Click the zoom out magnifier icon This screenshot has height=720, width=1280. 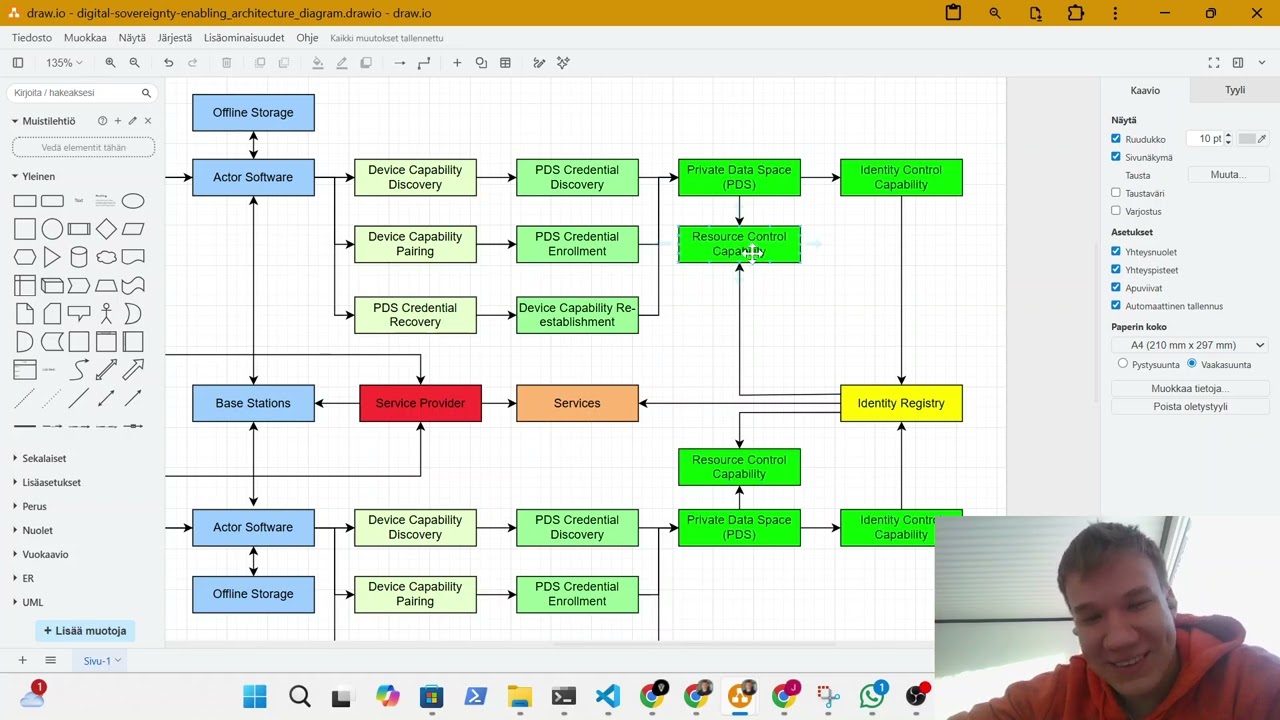click(134, 63)
